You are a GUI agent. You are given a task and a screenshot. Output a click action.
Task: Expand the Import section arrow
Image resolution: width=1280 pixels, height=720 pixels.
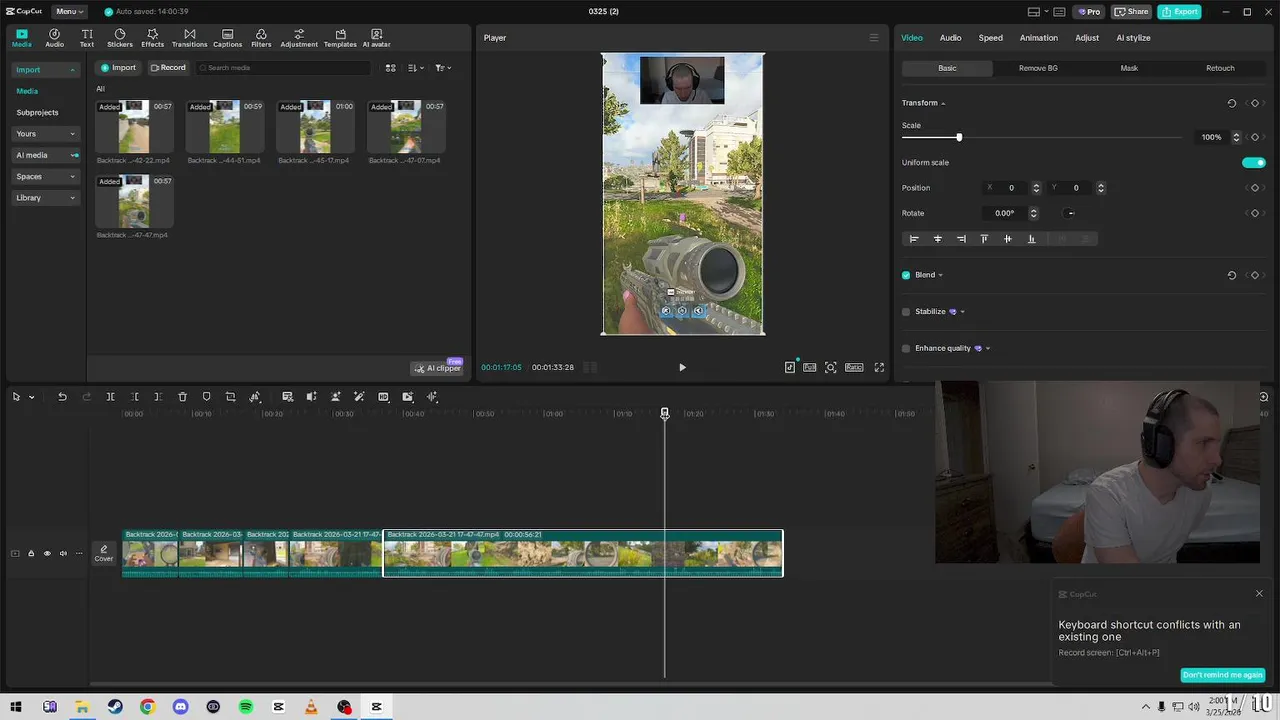click(x=72, y=70)
